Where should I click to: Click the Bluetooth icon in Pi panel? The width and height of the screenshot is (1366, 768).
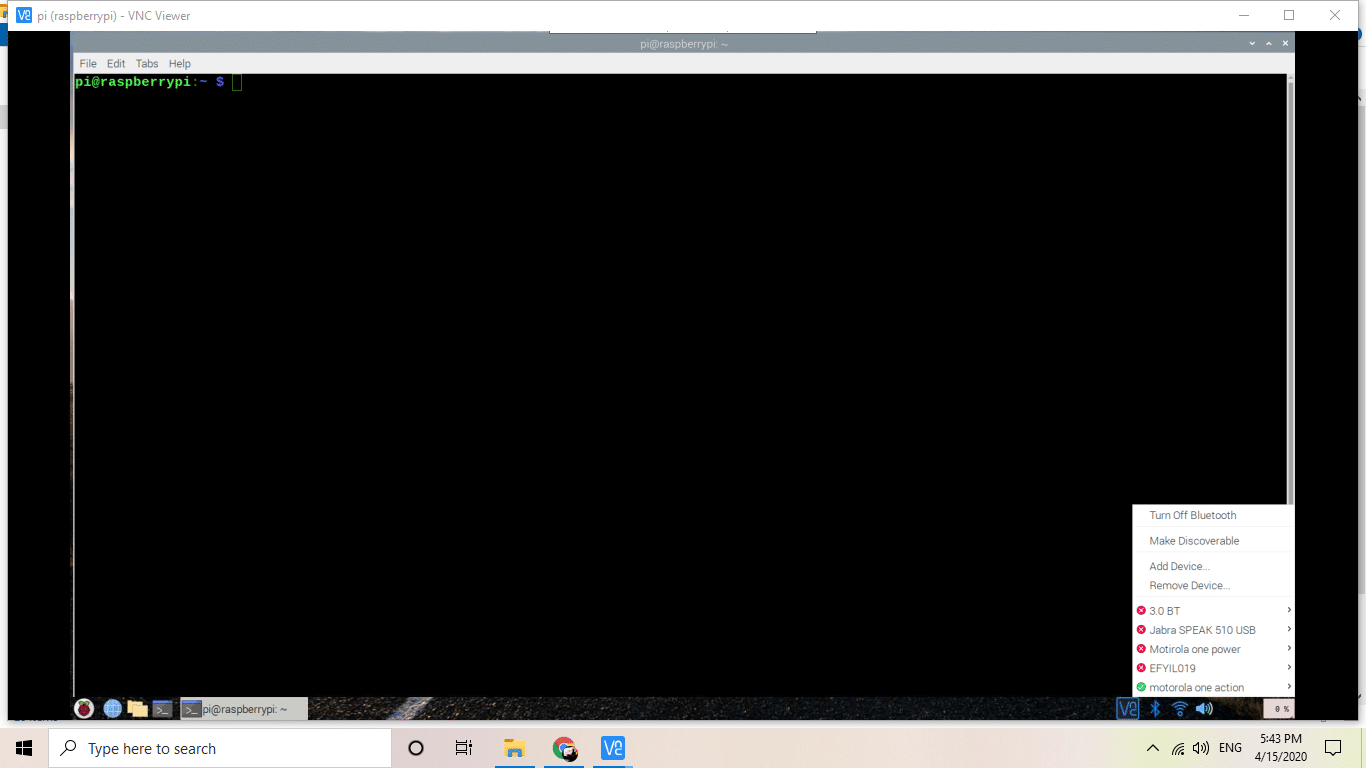(x=1154, y=709)
